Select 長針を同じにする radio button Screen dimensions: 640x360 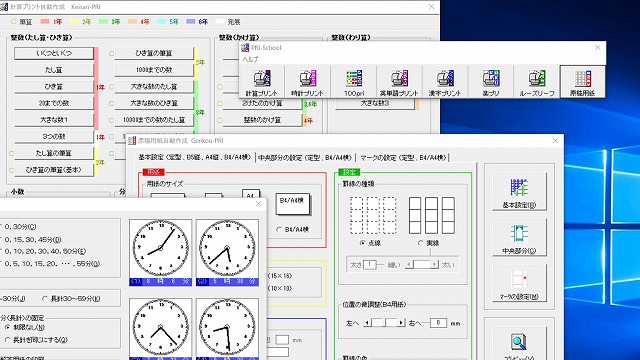point(7,340)
